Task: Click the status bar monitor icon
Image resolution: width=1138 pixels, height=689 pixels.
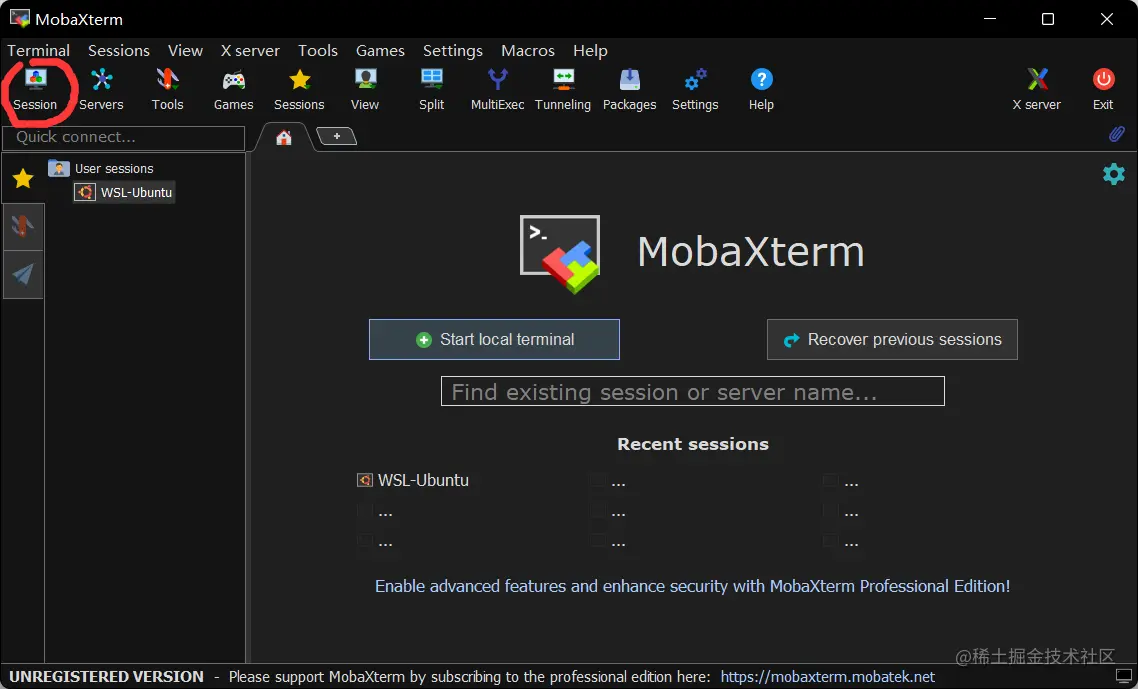Action: pos(1123,677)
